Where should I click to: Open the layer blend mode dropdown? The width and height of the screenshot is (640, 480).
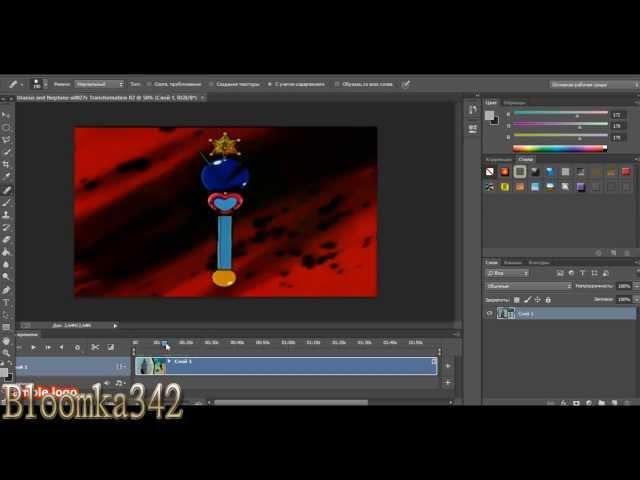(x=529, y=286)
